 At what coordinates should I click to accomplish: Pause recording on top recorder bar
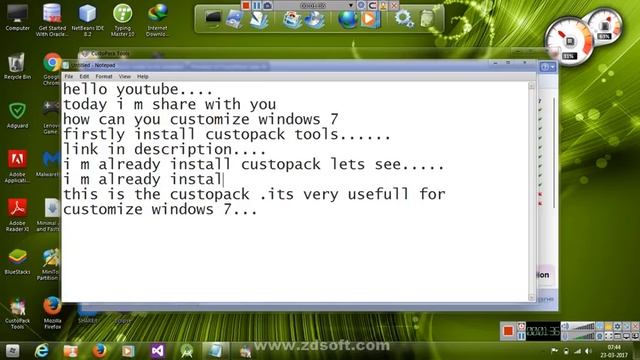256,5
